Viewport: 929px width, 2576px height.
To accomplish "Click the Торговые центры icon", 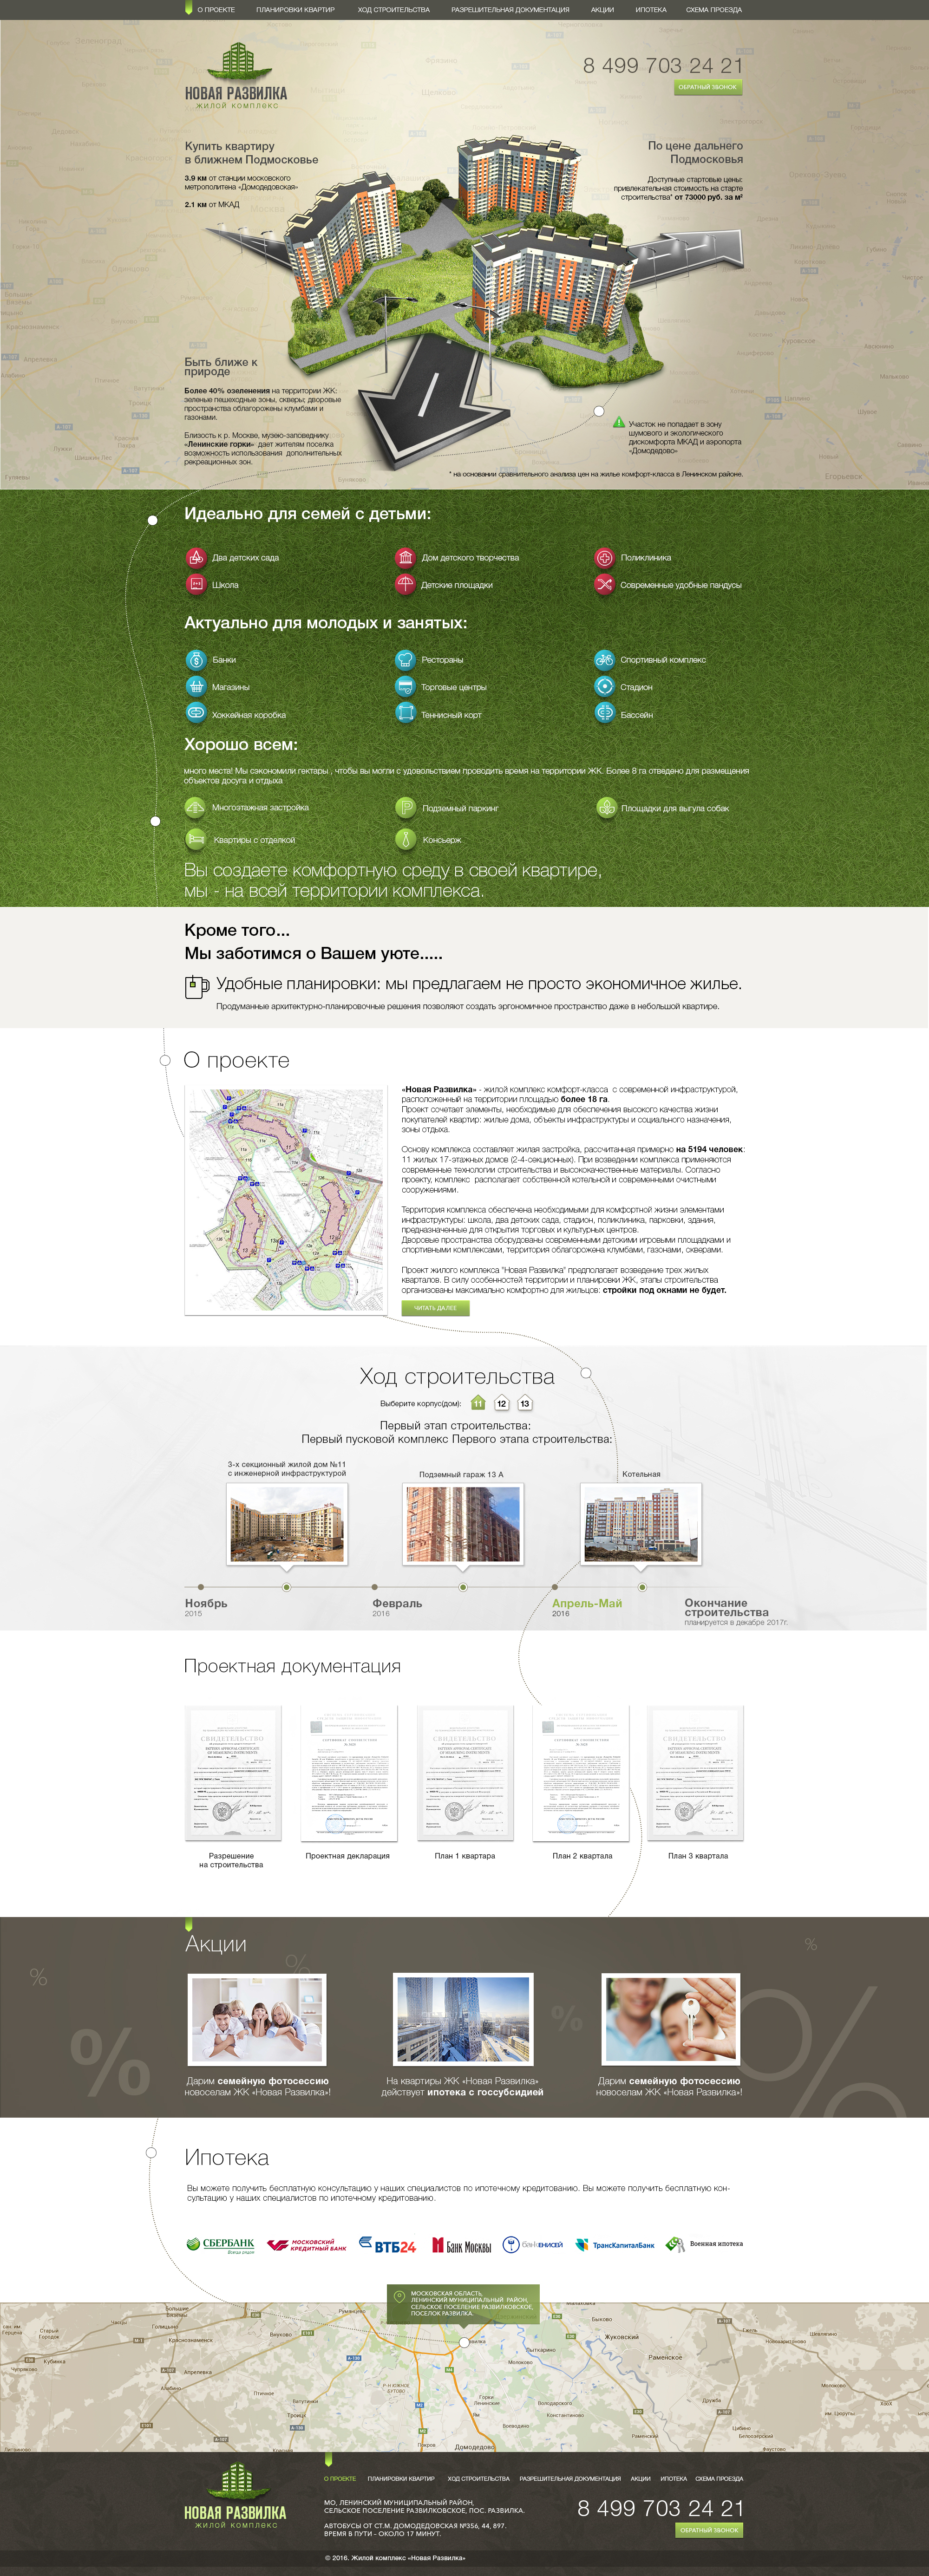I will pos(405,686).
